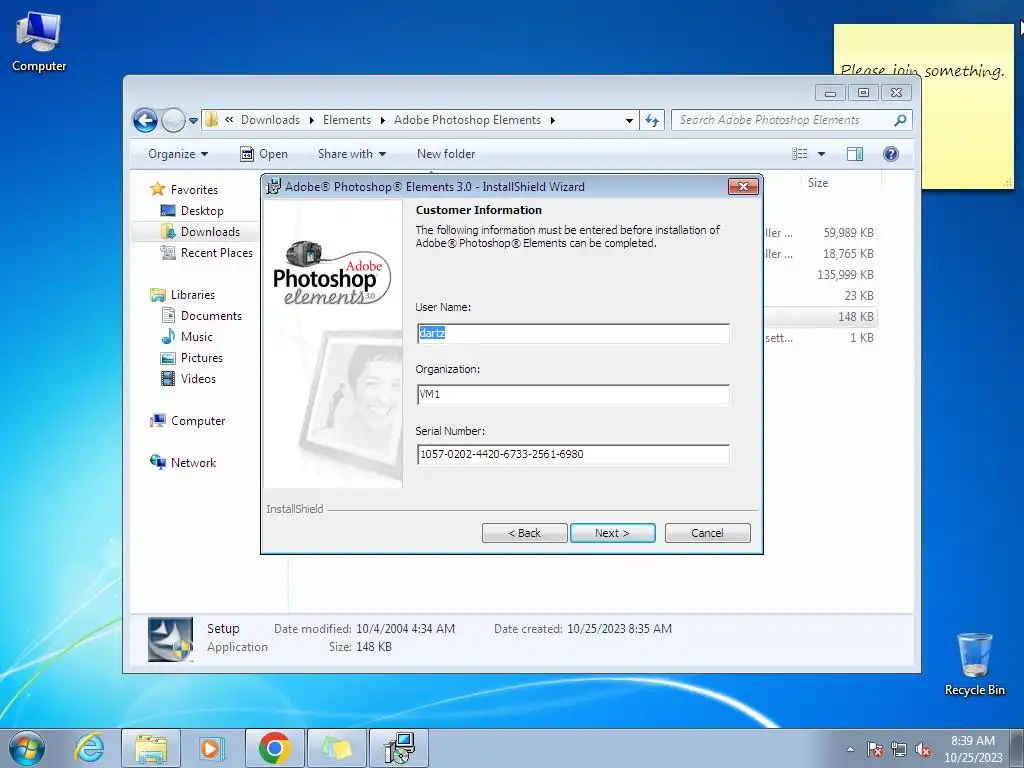Image resolution: width=1024 pixels, height=768 pixels.
Task: Launch Google Chrome from the taskbar
Action: click(274, 748)
